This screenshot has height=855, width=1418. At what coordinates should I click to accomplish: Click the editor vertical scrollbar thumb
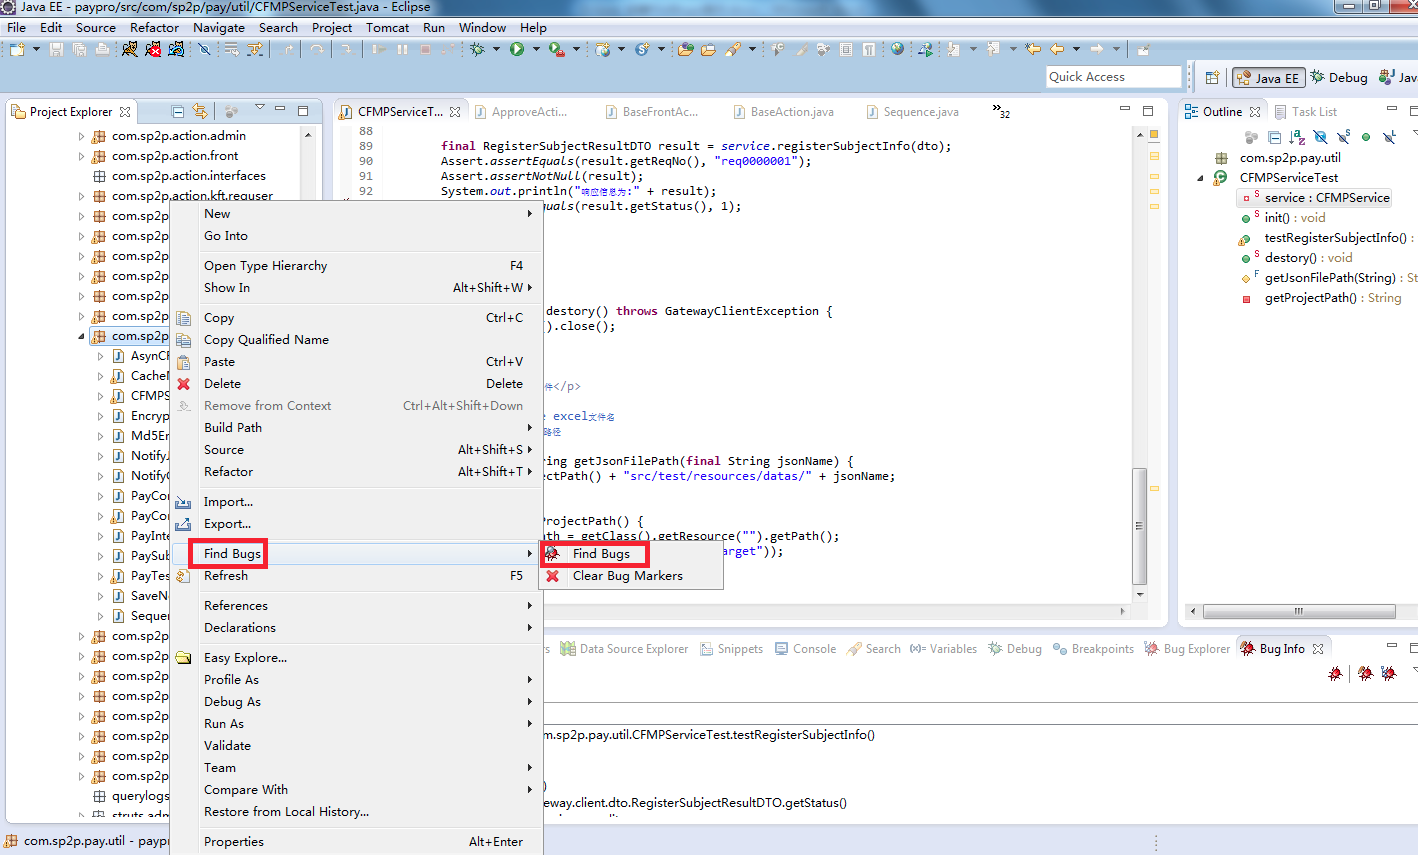1139,526
